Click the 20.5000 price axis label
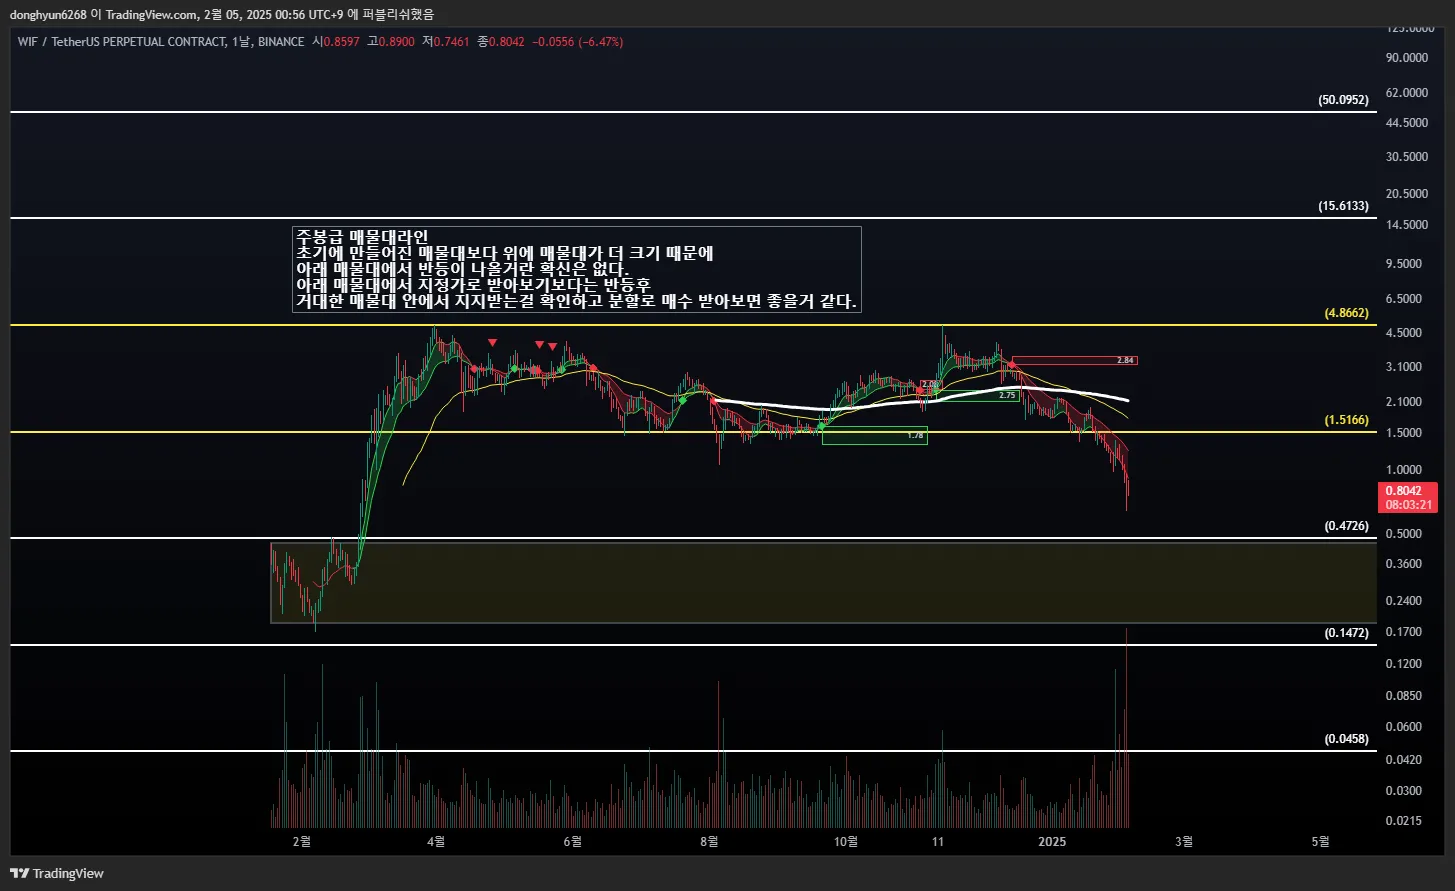The height and width of the screenshot is (891, 1455). click(x=1406, y=194)
